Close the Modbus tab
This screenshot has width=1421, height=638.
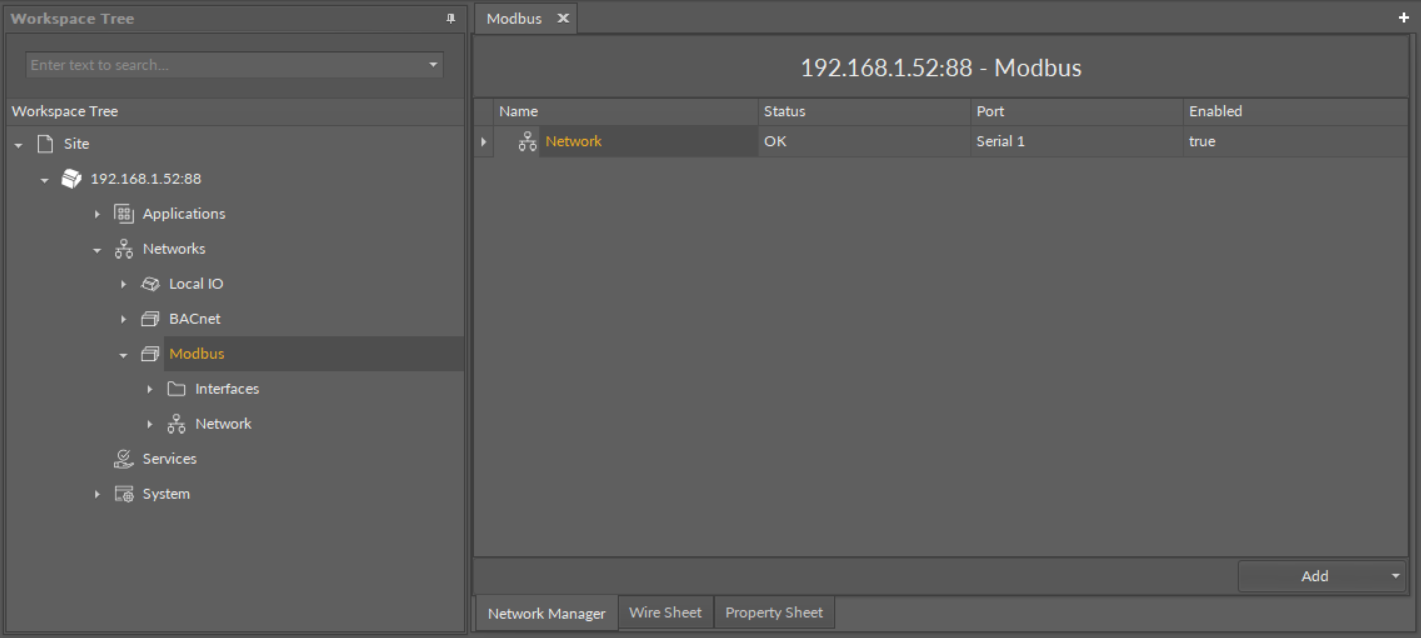coord(563,19)
